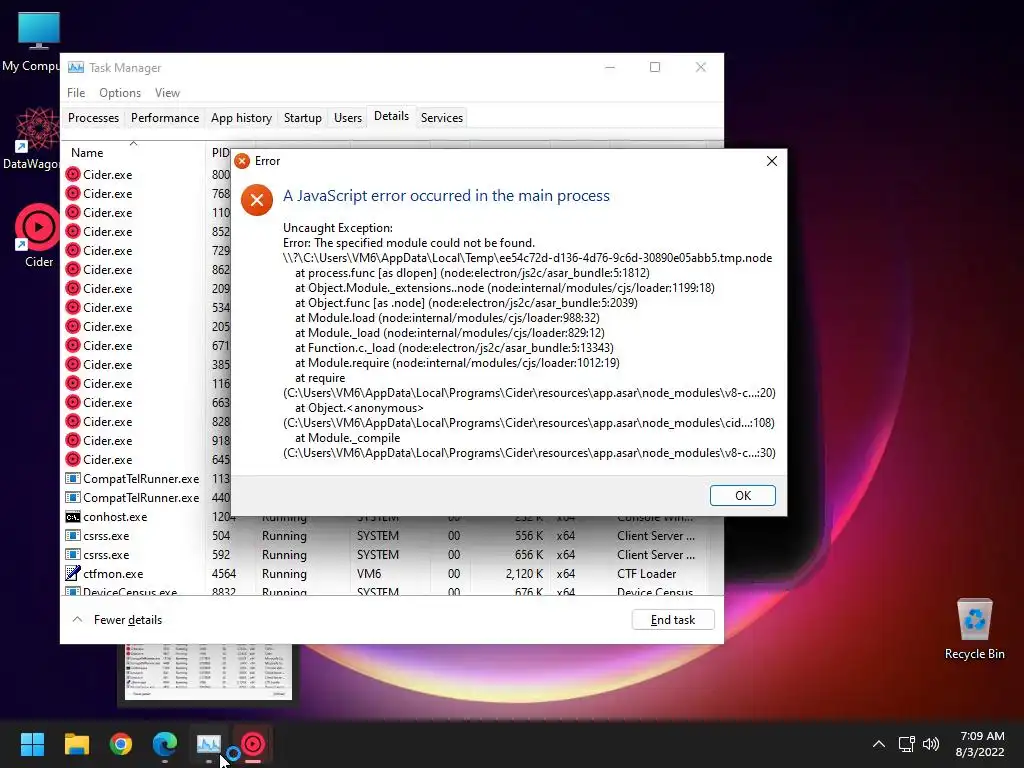Open the clock showing 7:09 AM

click(980, 744)
